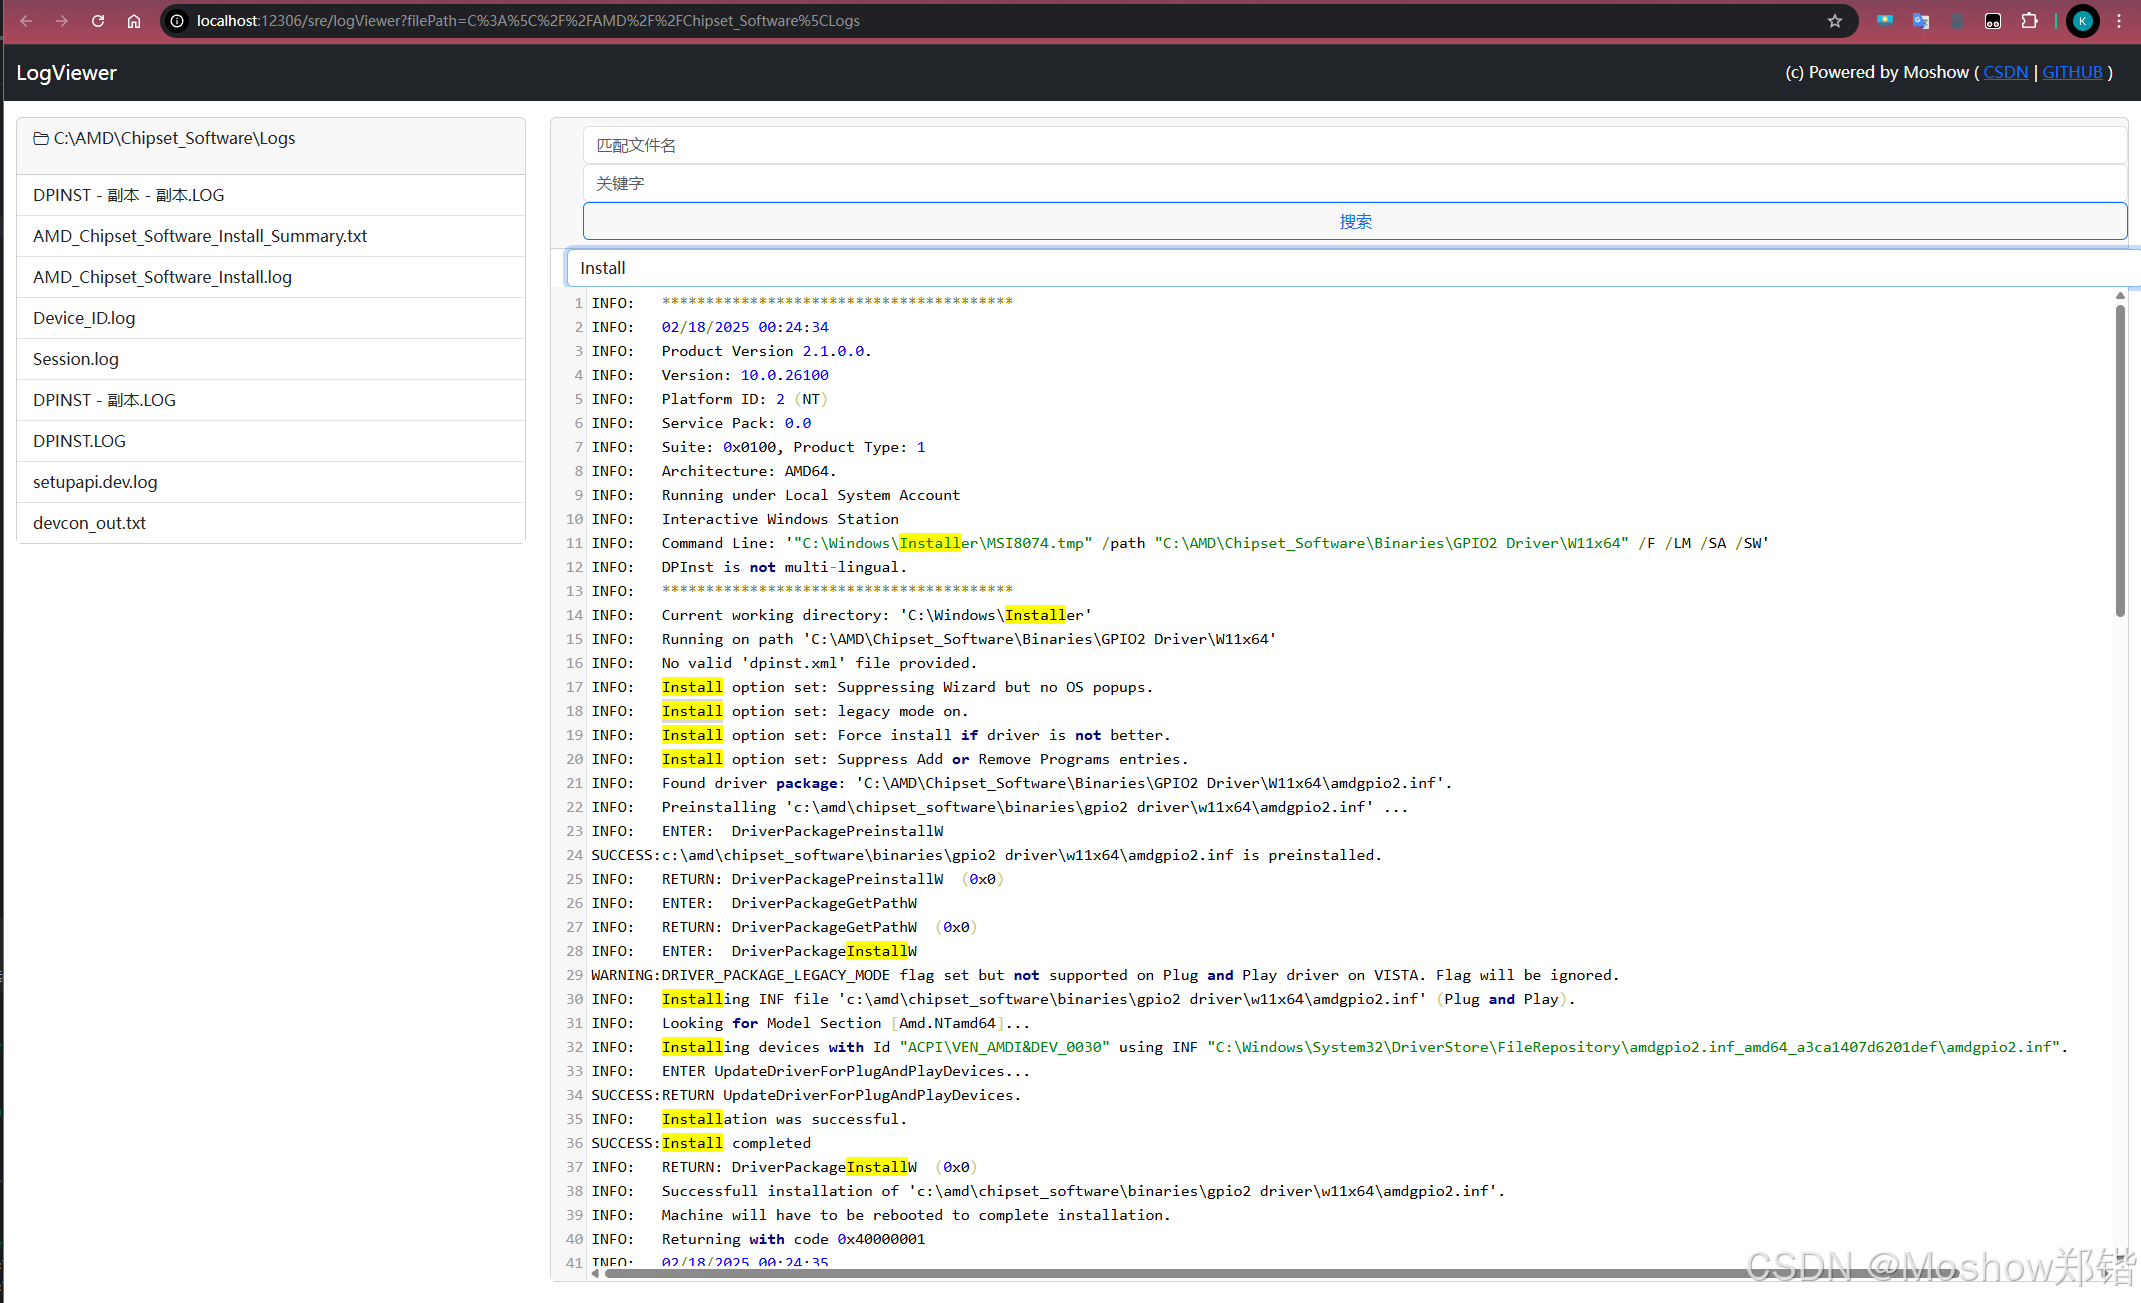Click log line 24 SUCCESS preinstalled text
Screen dimensions: 2141x1303
coord(986,855)
